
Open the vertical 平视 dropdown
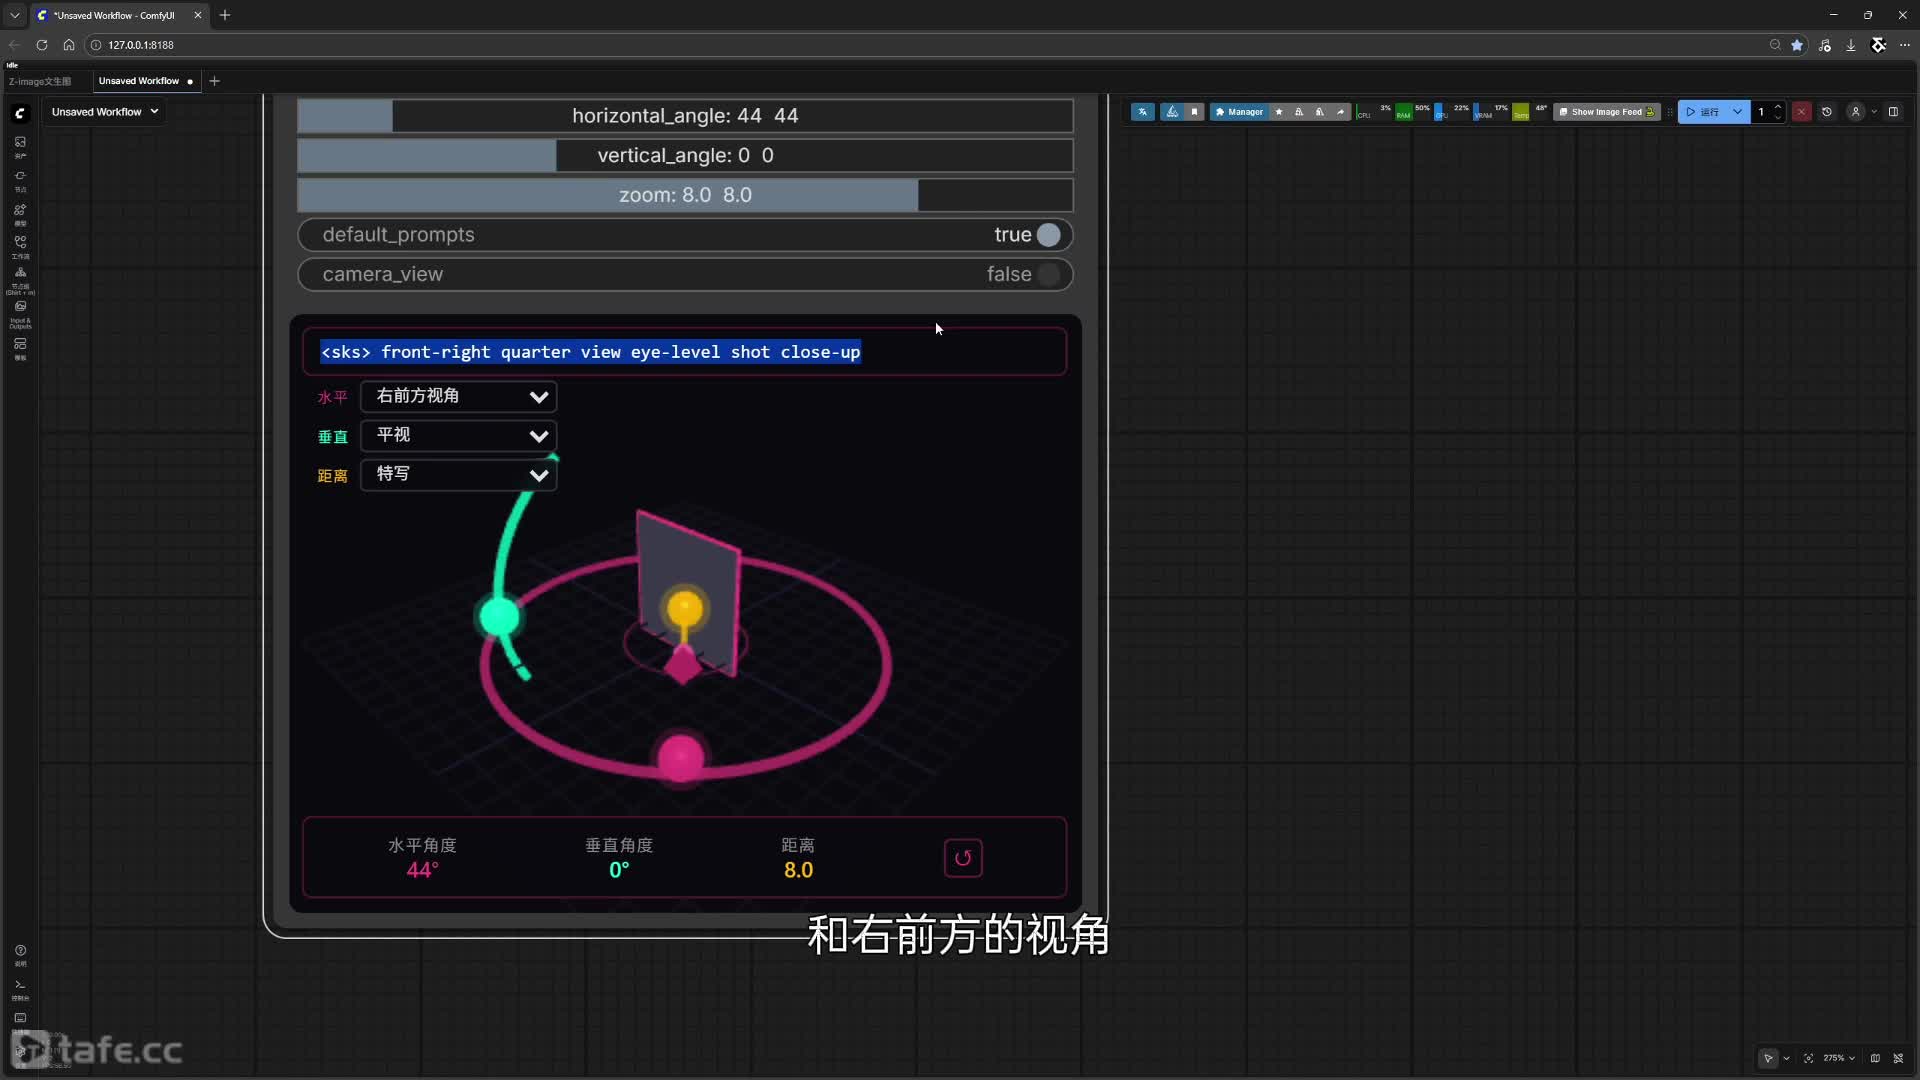click(x=458, y=435)
